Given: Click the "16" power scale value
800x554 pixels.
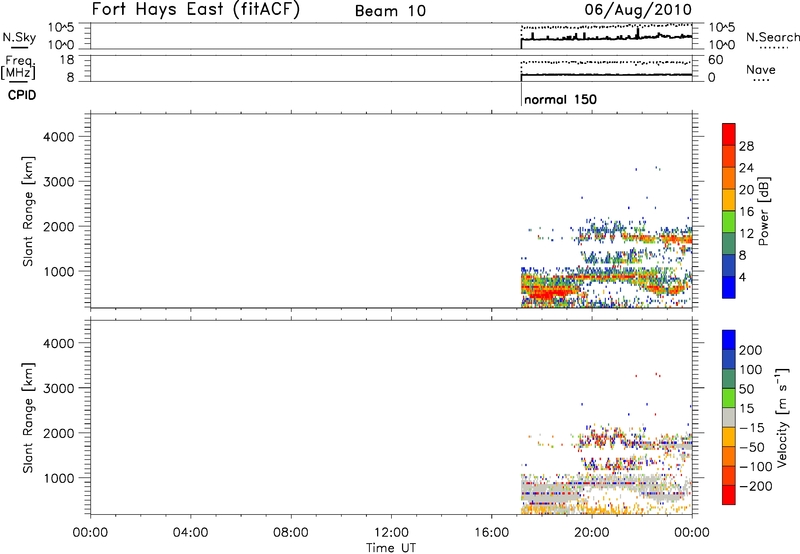Looking at the screenshot, I should click(x=746, y=212).
